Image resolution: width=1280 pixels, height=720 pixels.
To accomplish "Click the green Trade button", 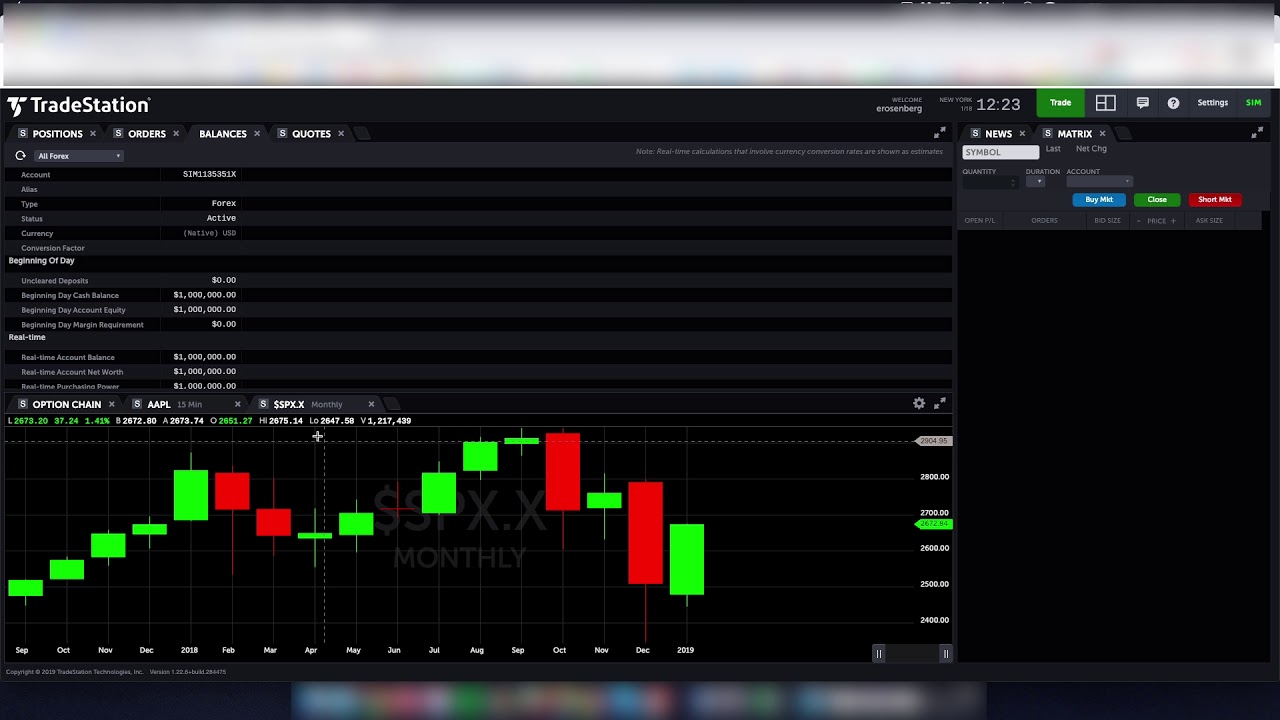I will pyautogui.click(x=1060, y=103).
